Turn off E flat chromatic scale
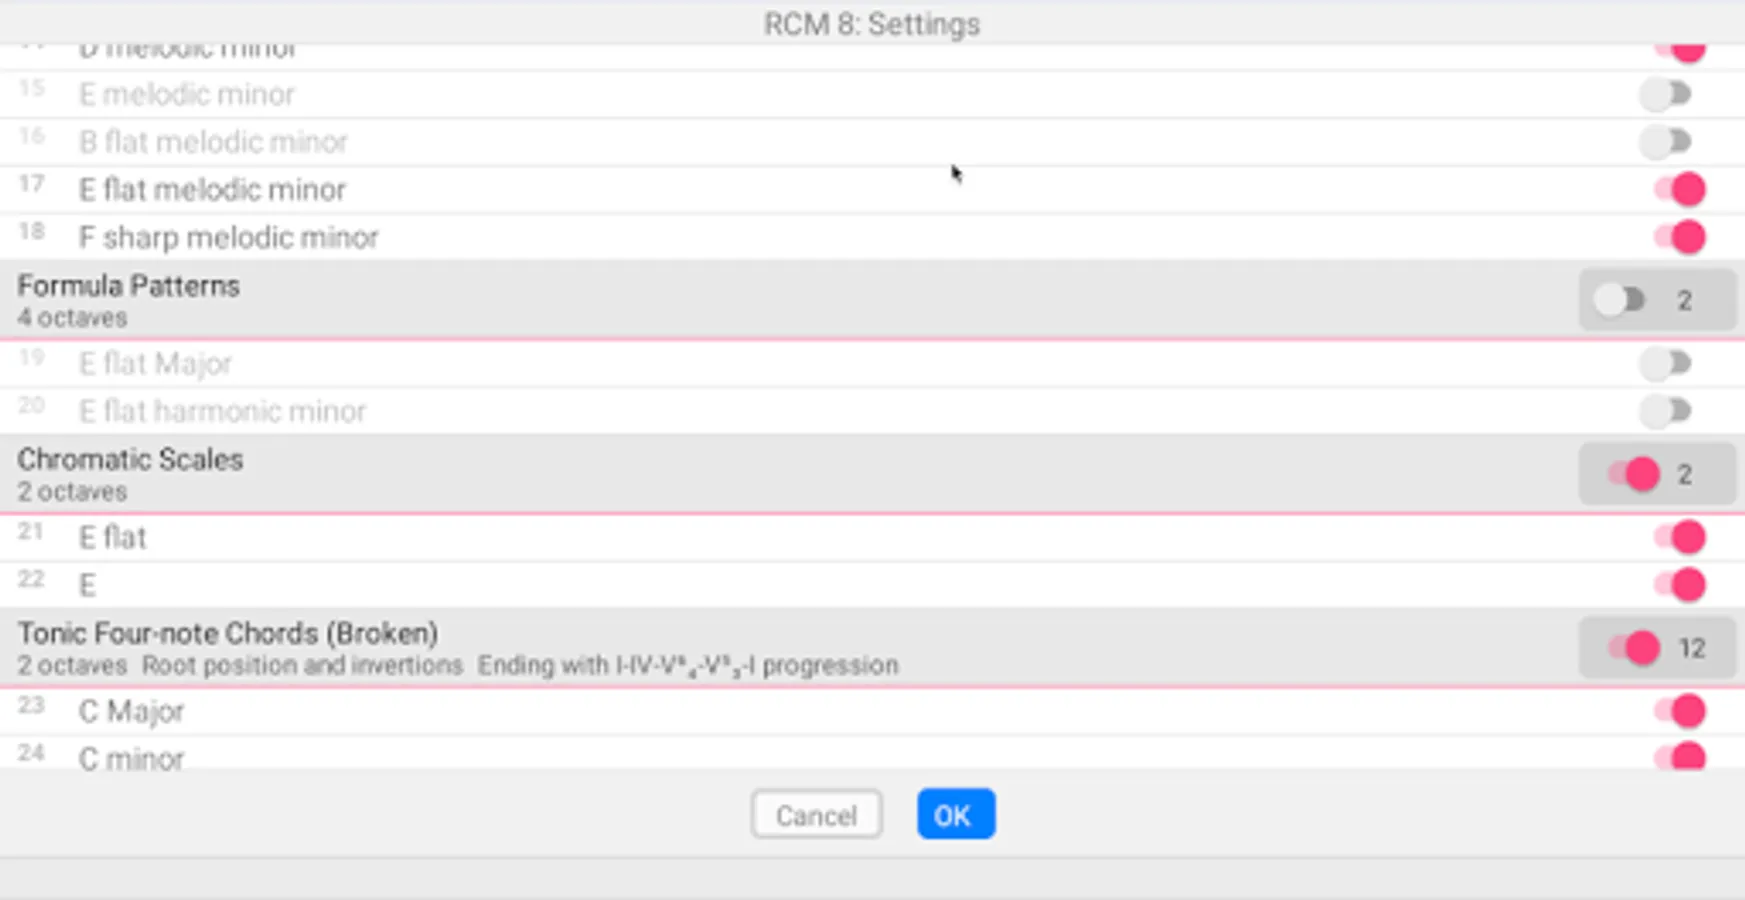Viewport: 1745px width, 900px height. tap(1680, 537)
